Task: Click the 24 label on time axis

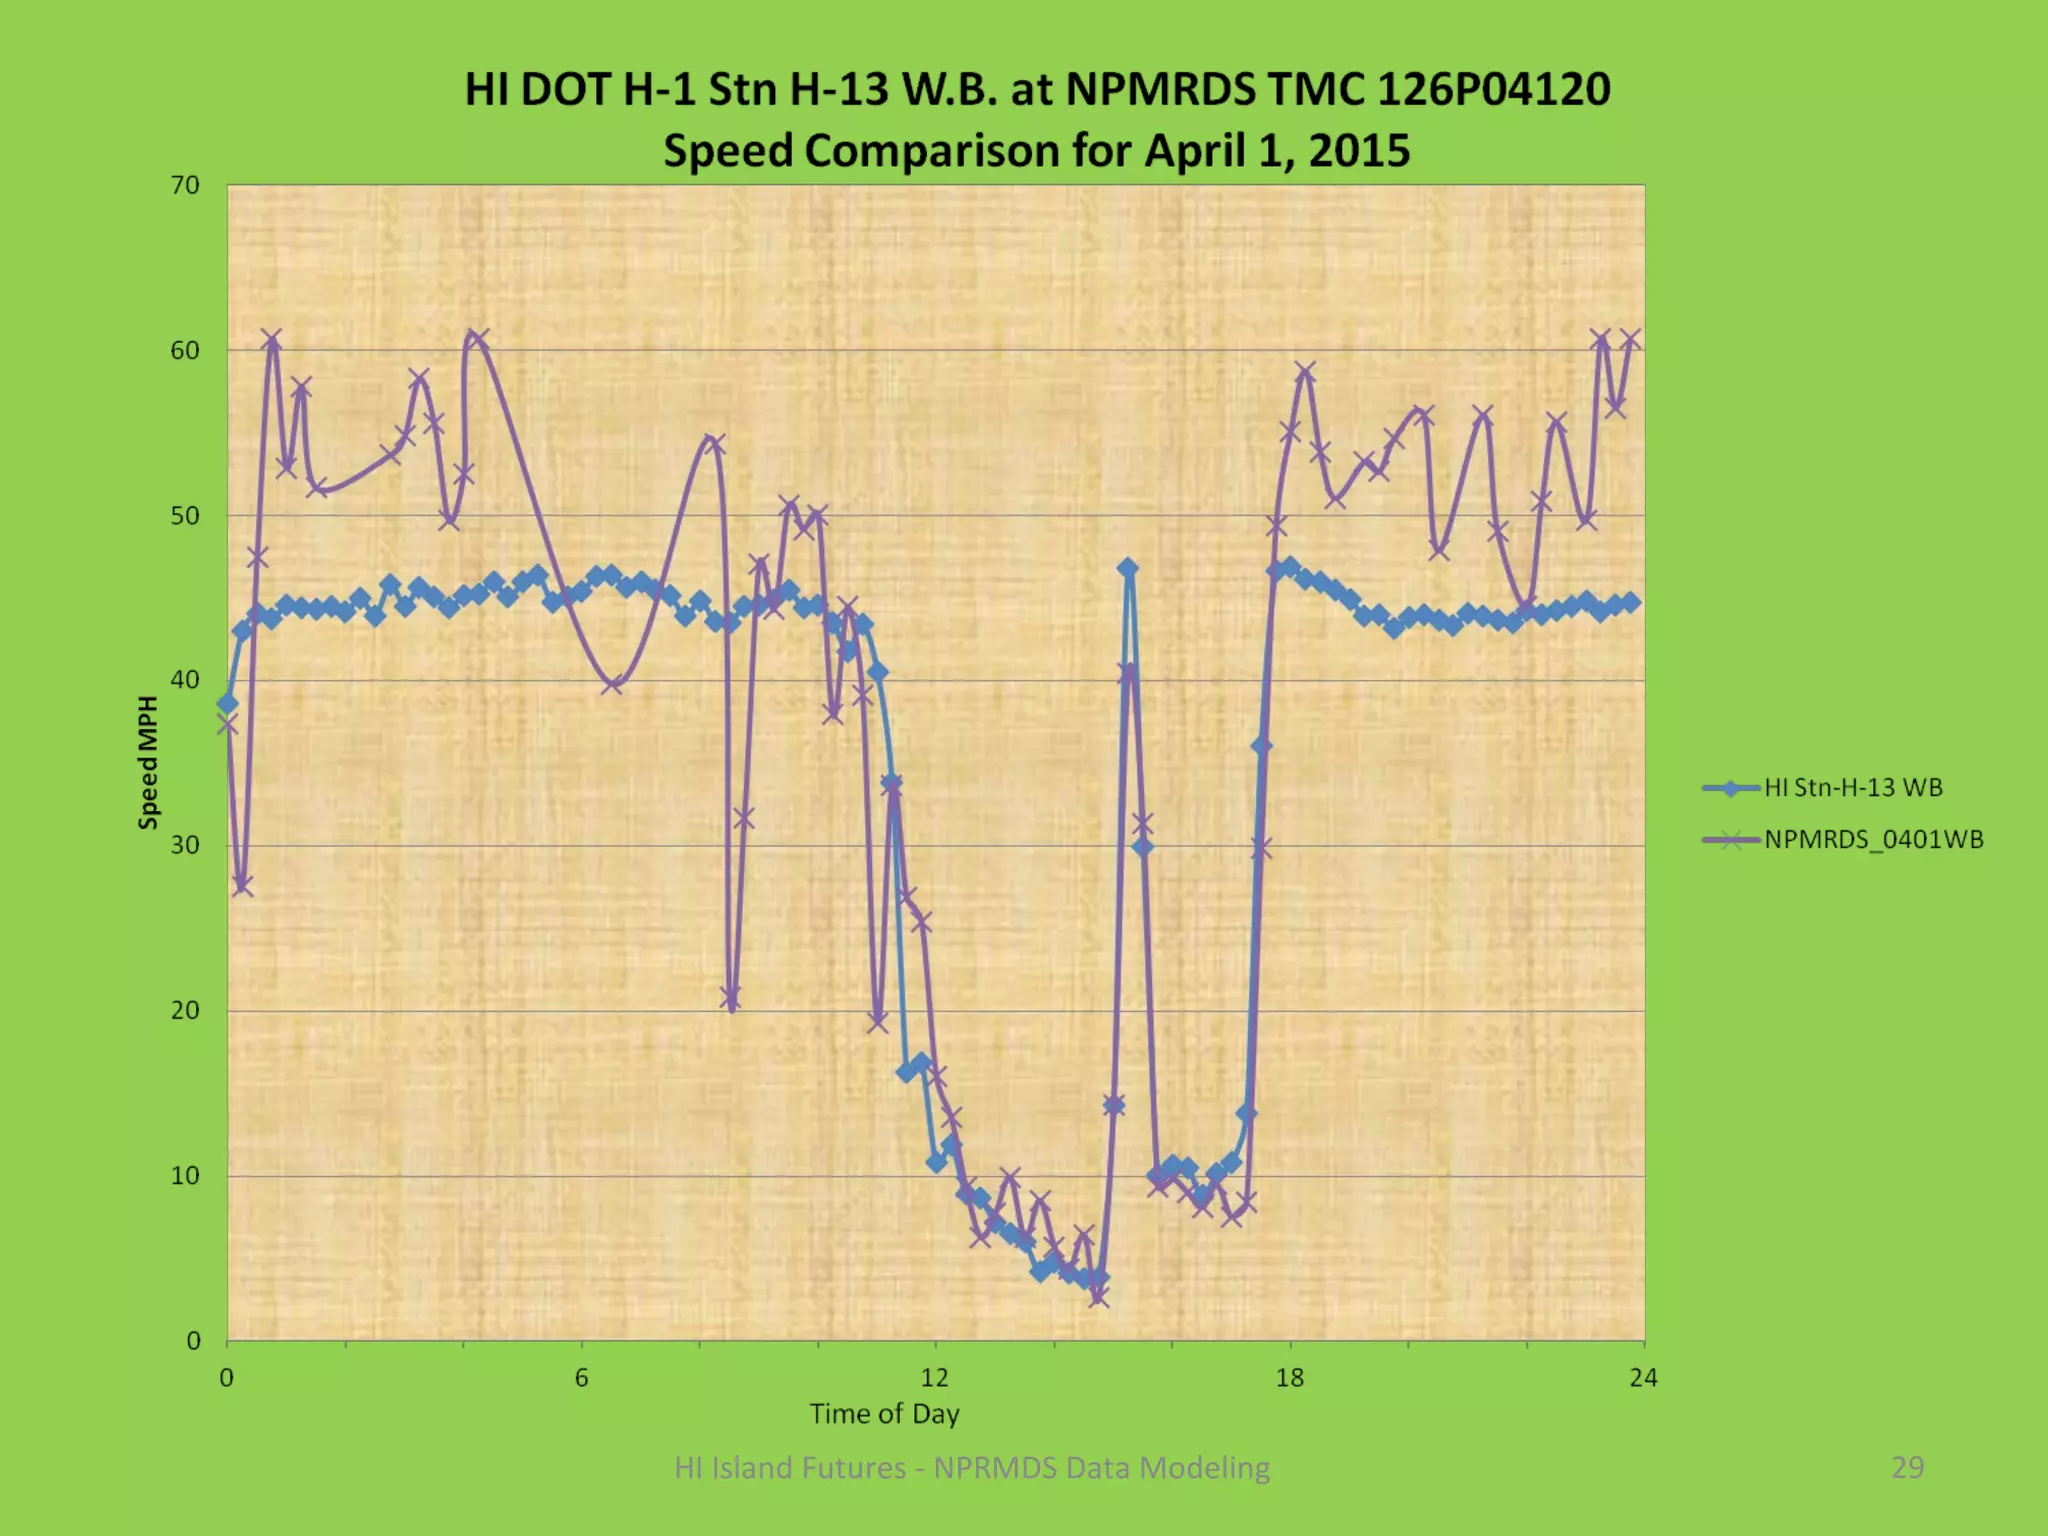Action: (1643, 1378)
